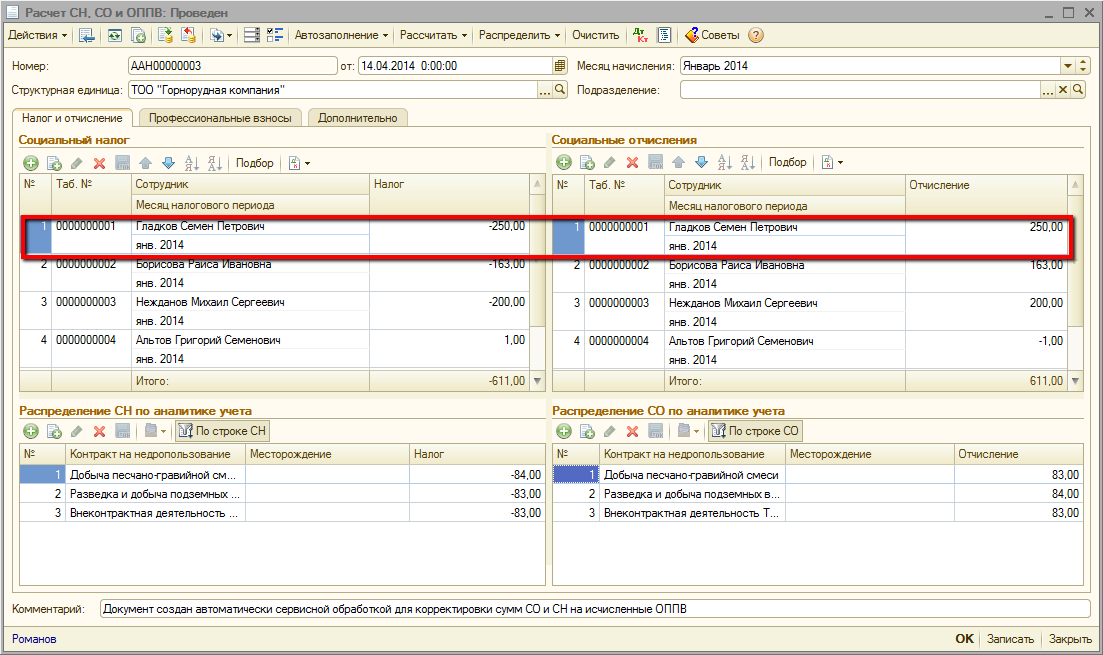Delete row in Социальные отчисления table
The image size is (1103, 655).
(632, 163)
